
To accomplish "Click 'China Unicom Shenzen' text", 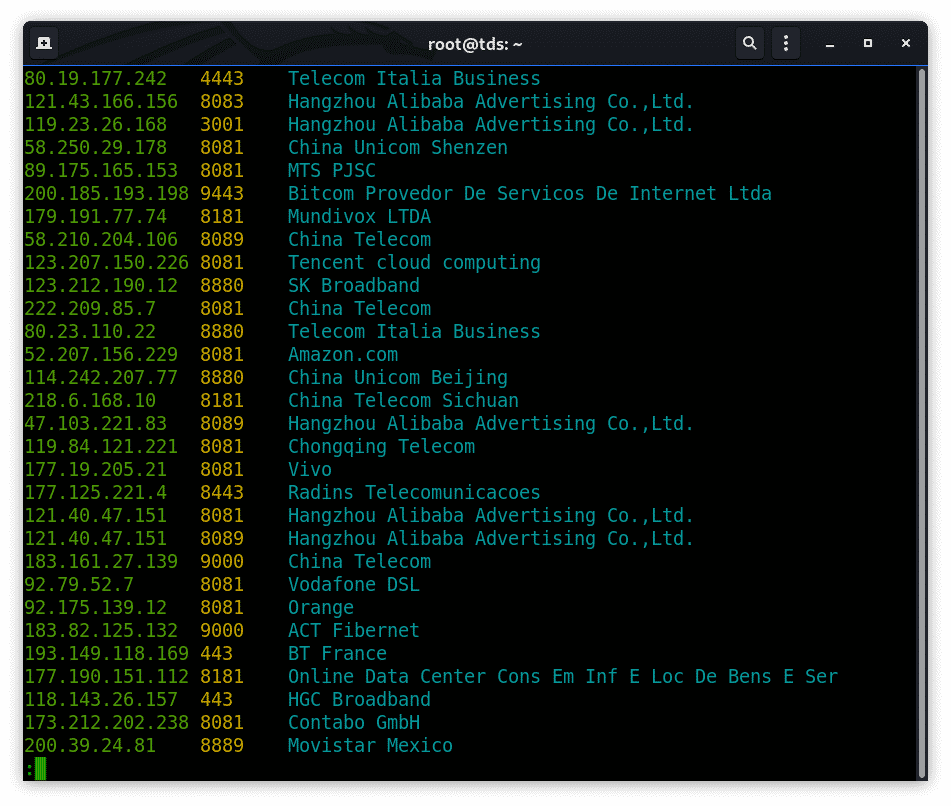I will [x=398, y=148].
